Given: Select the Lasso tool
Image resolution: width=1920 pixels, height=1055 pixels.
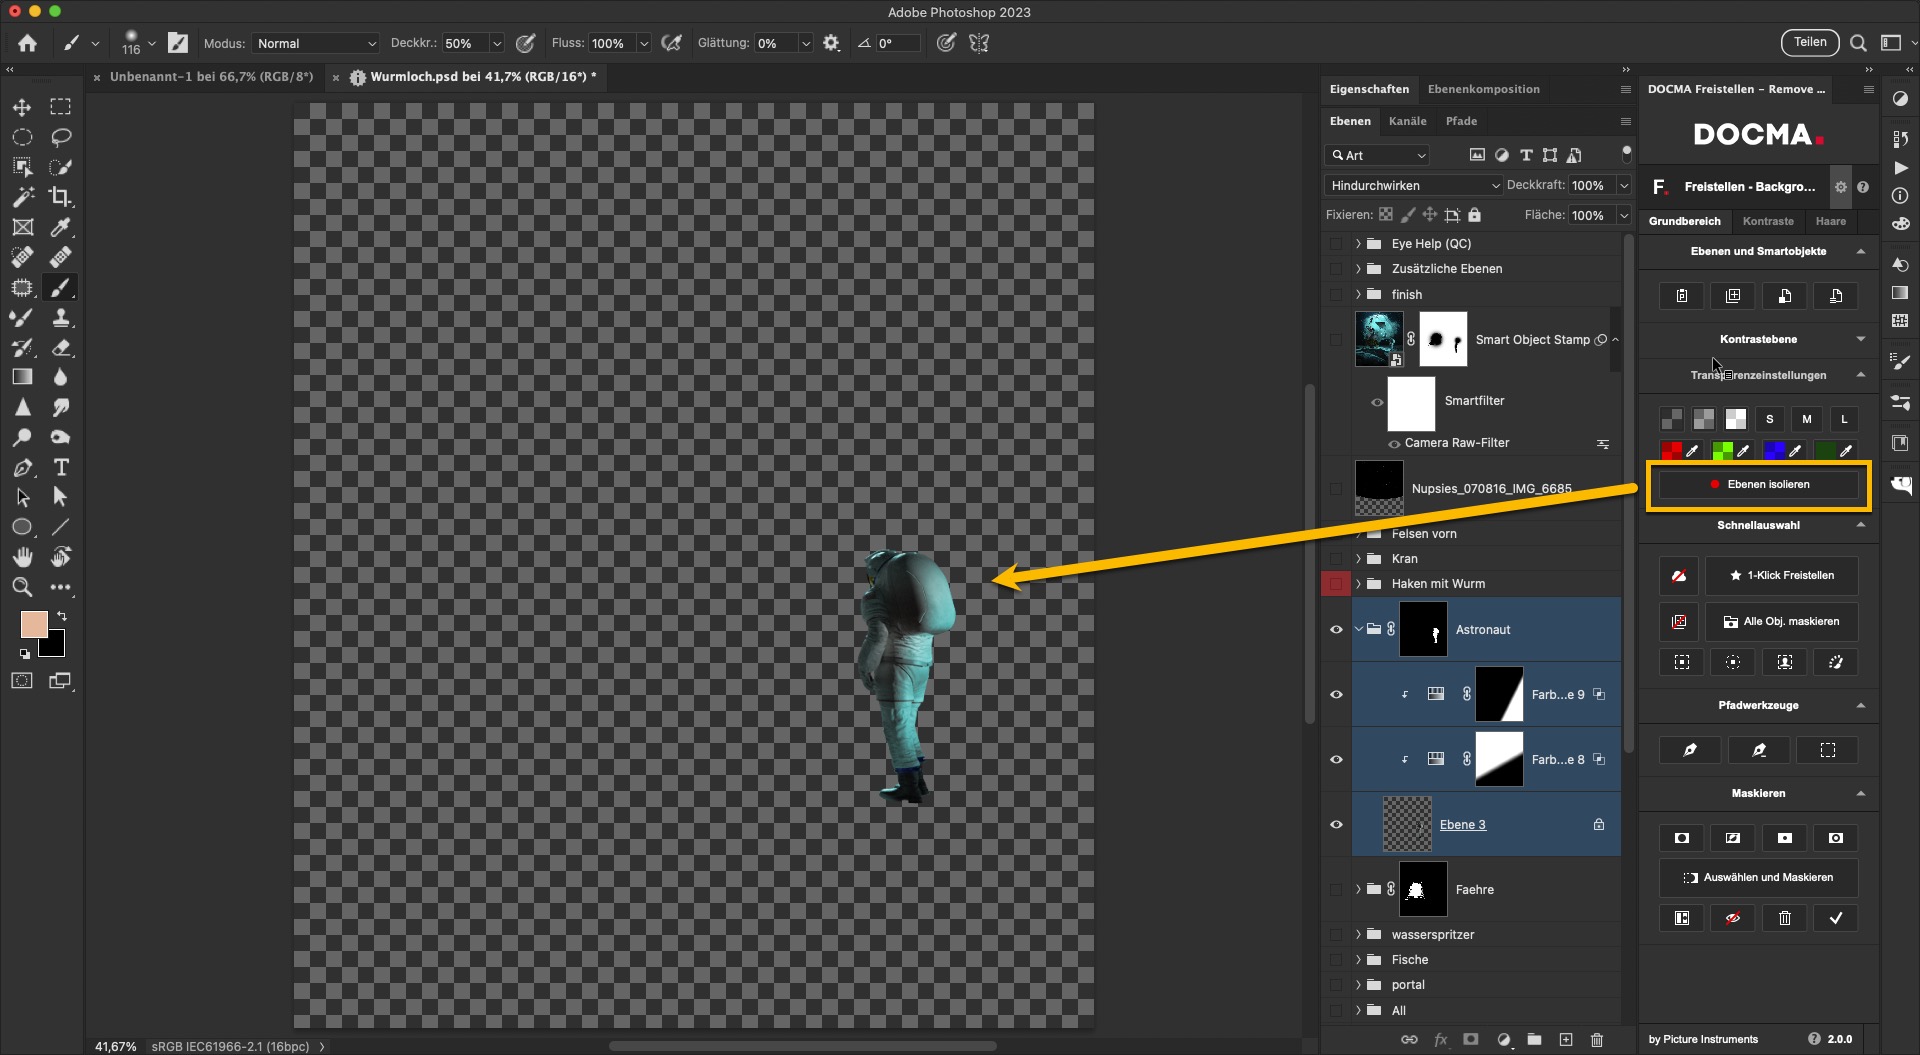Looking at the screenshot, I should [61, 137].
